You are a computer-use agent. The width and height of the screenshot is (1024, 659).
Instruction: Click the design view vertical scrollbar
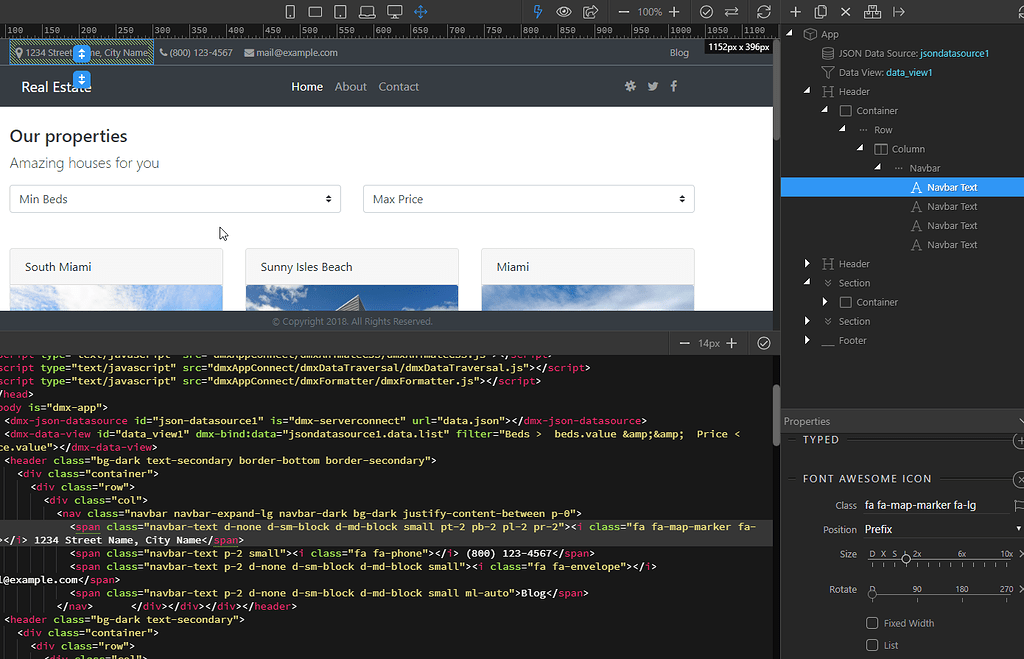point(776,90)
